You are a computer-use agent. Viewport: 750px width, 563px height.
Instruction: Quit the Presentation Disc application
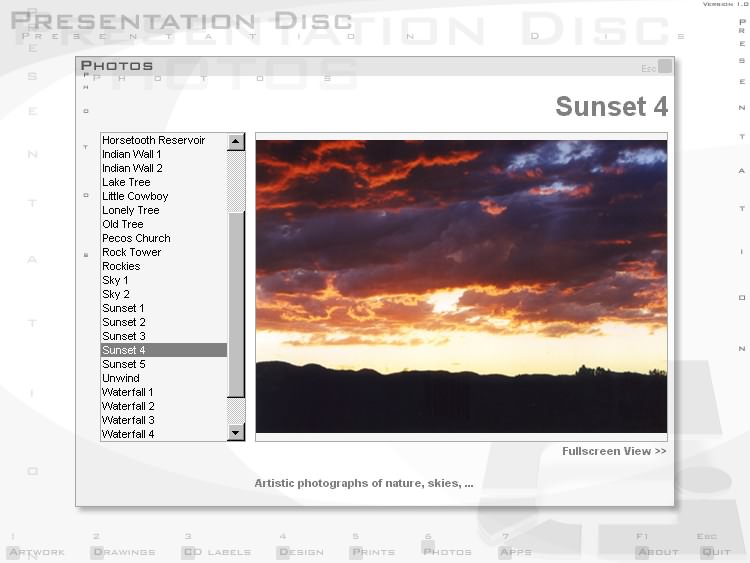tap(716, 552)
